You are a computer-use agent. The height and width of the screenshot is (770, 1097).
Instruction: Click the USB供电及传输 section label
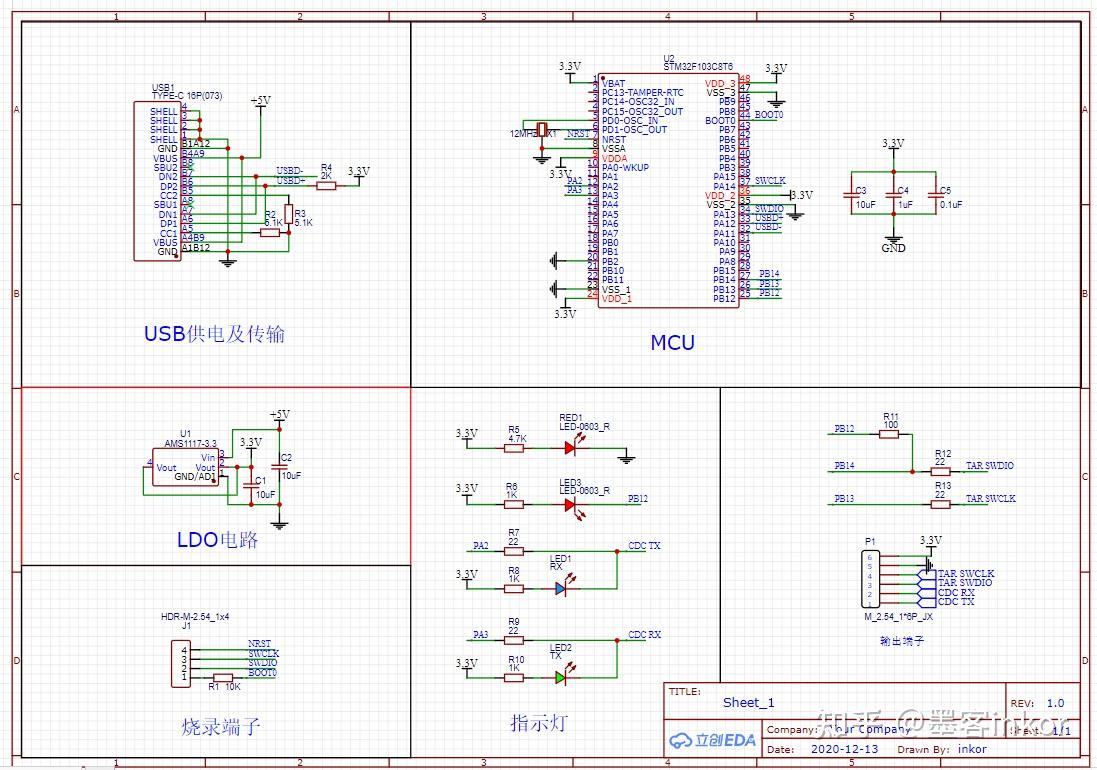214,334
